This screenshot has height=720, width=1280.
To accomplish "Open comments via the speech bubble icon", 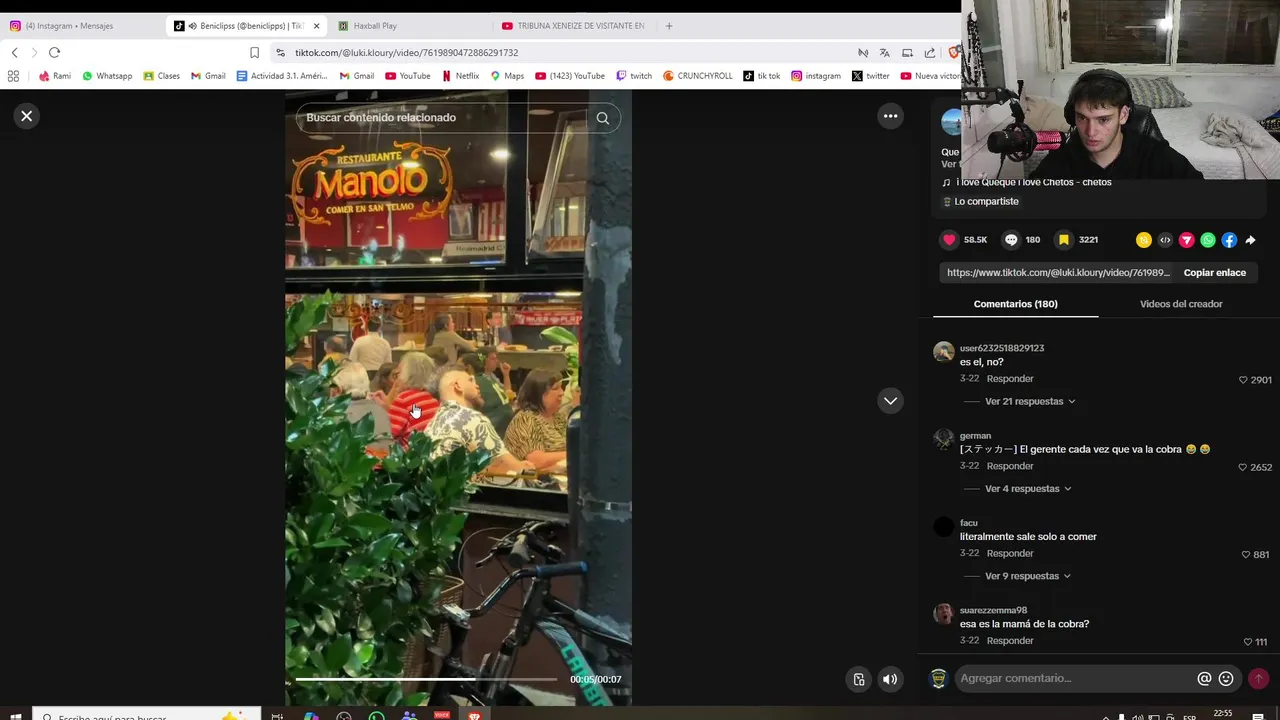I will 1011,240.
